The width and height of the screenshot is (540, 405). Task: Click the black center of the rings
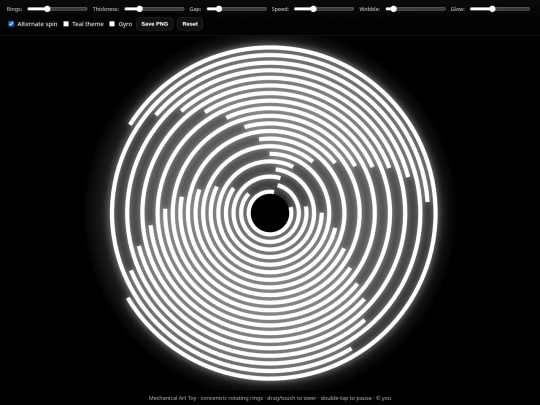270,213
